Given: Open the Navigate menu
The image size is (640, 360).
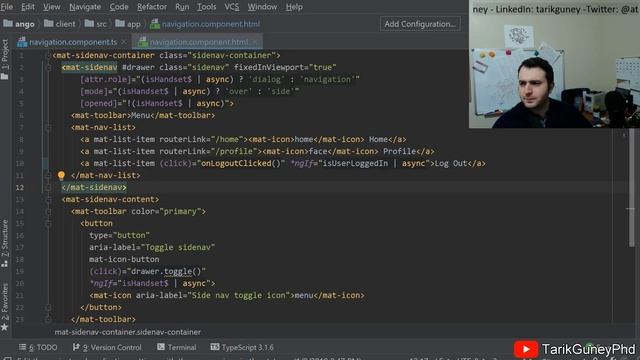Looking at the screenshot, I should (x=85, y=7).
